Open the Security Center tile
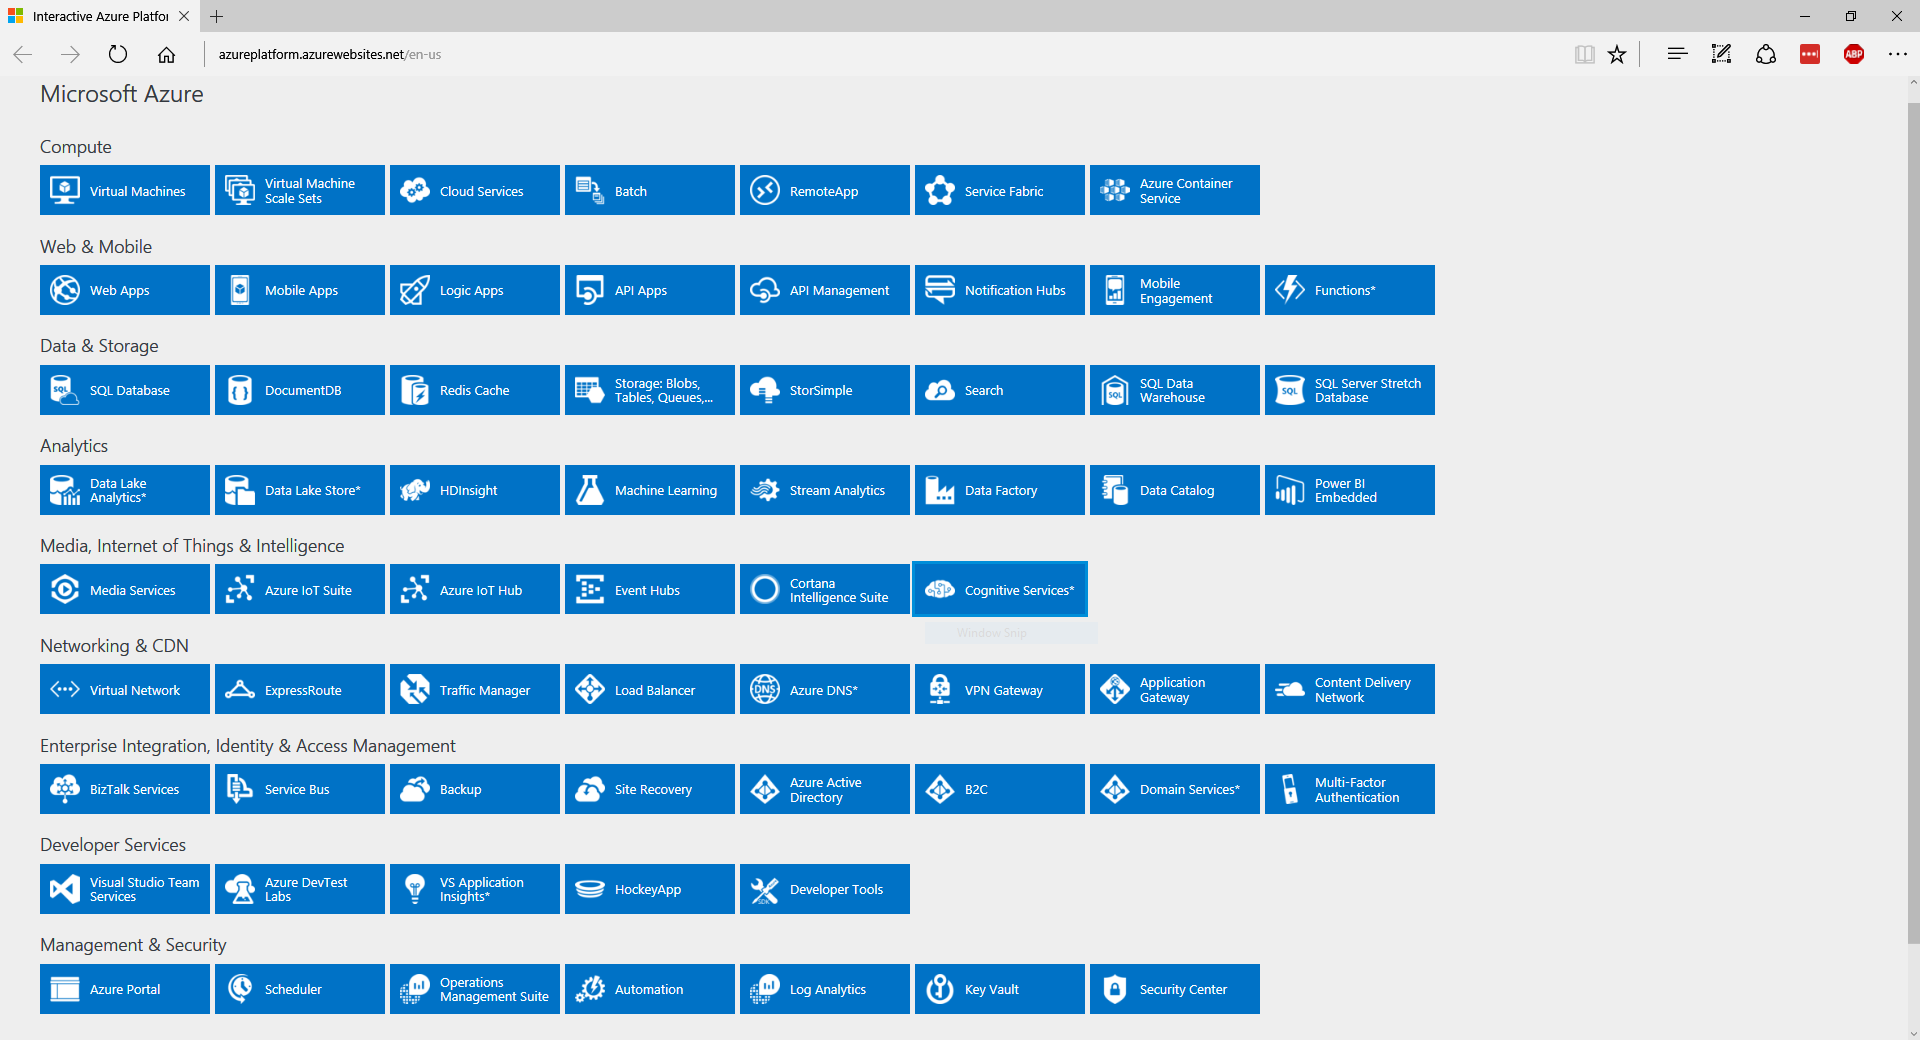Screen dimensions: 1920x1040 tap(1174, 988)
